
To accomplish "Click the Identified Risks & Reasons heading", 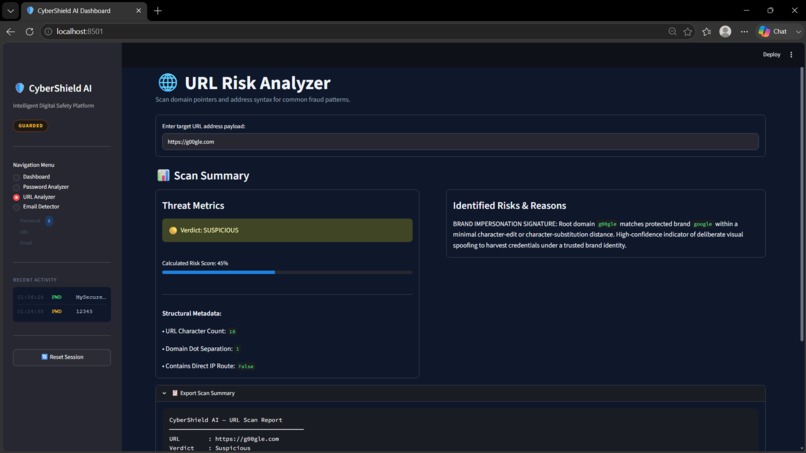I will [509, 206].
